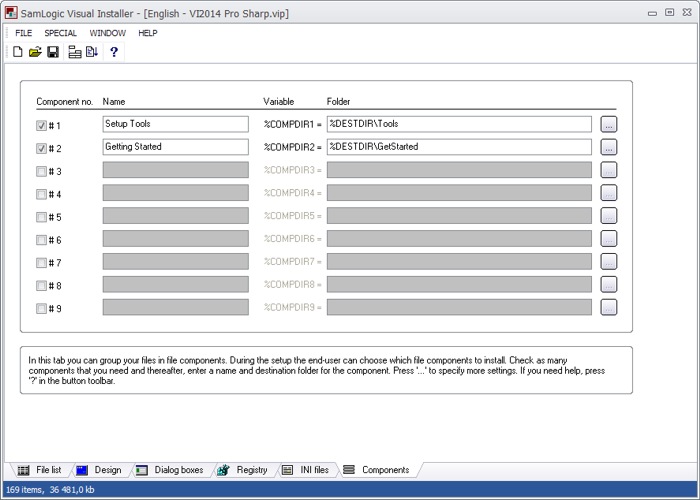700x500 pixels.
Task: Click the 'Setup Tools' name field
Action: pyautogui.click(x=175, y=124)
